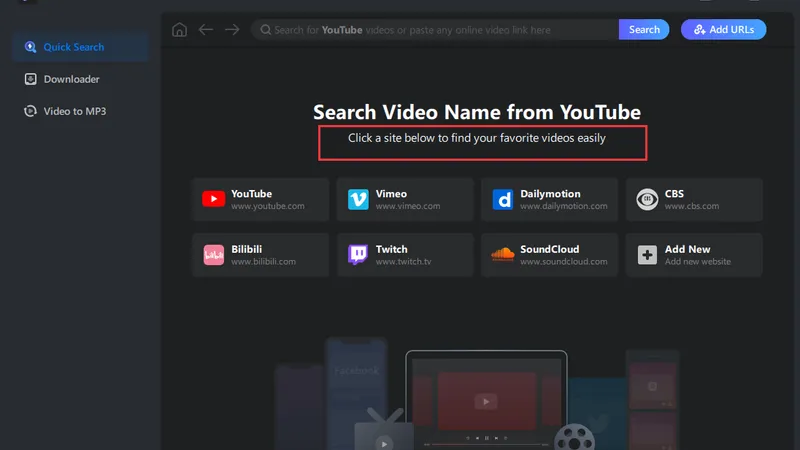Select the Dailymotion site tile

click(x=550, y=199)
